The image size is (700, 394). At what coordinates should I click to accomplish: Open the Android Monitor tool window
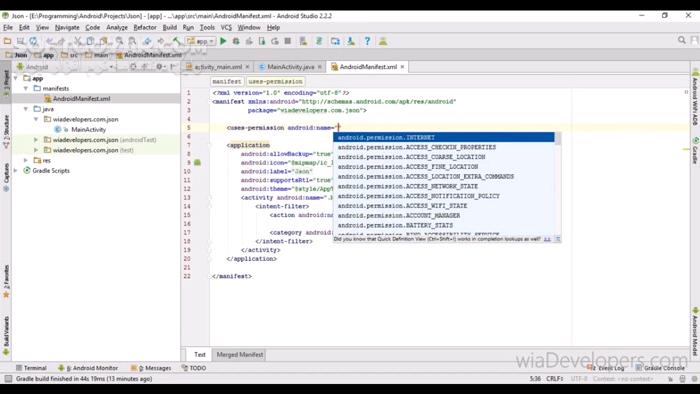coord(88,368)
